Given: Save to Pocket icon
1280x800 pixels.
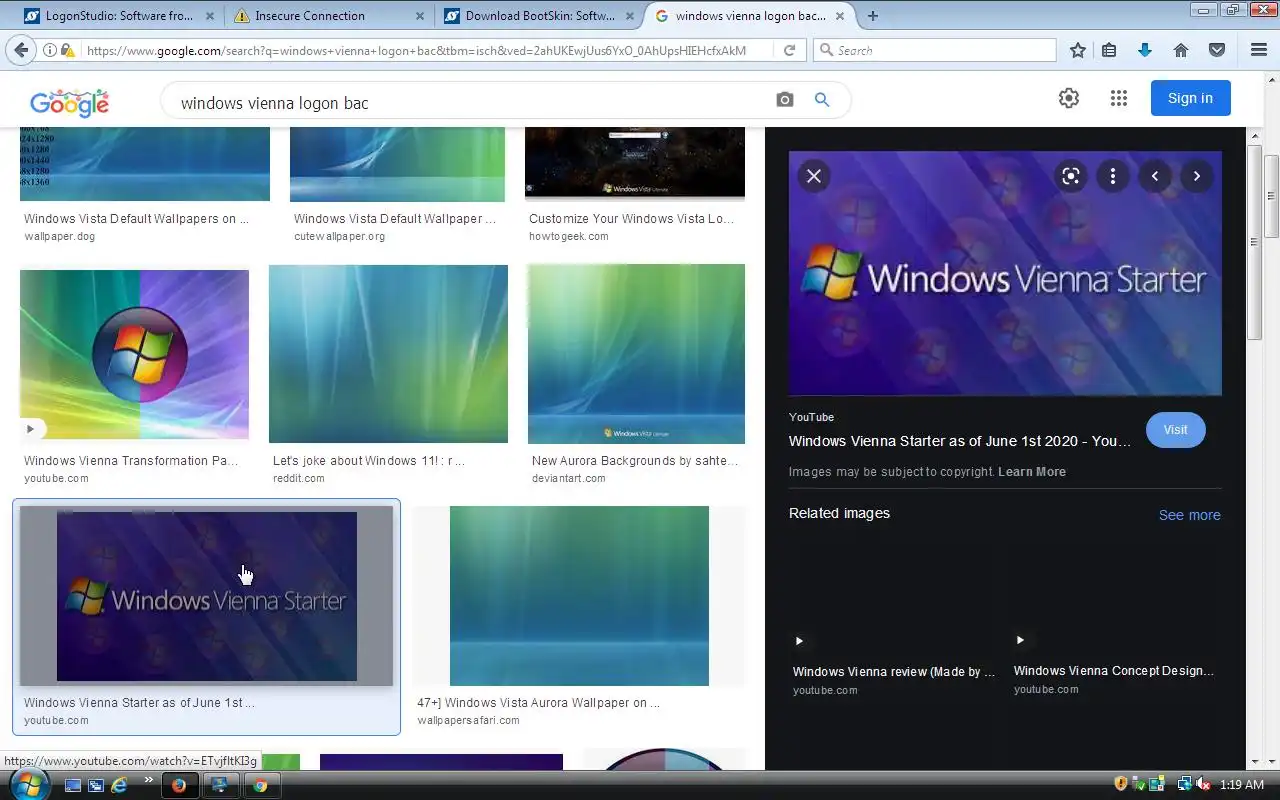Looking at the screenshot, I should tap(1217, 50).
